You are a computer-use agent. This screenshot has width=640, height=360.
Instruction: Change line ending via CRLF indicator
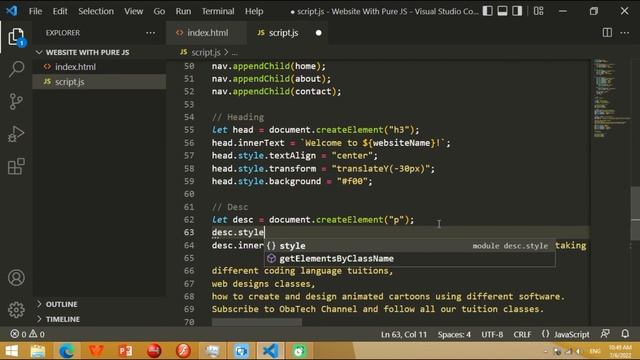coord(522,334)
